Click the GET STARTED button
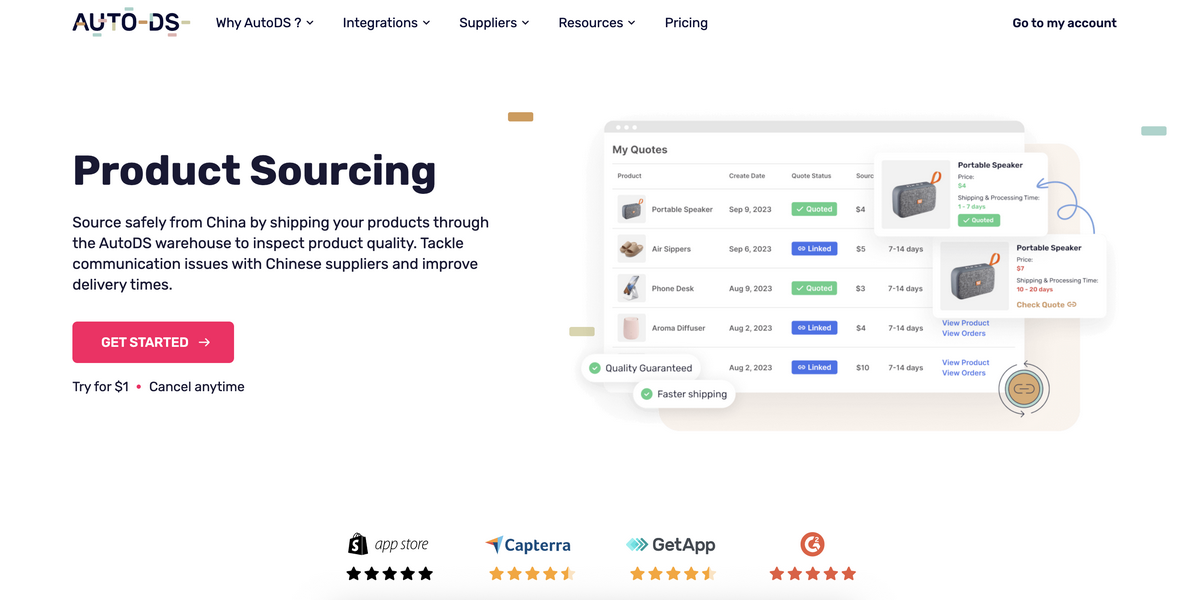1200x600 pixels. (152, 342)
